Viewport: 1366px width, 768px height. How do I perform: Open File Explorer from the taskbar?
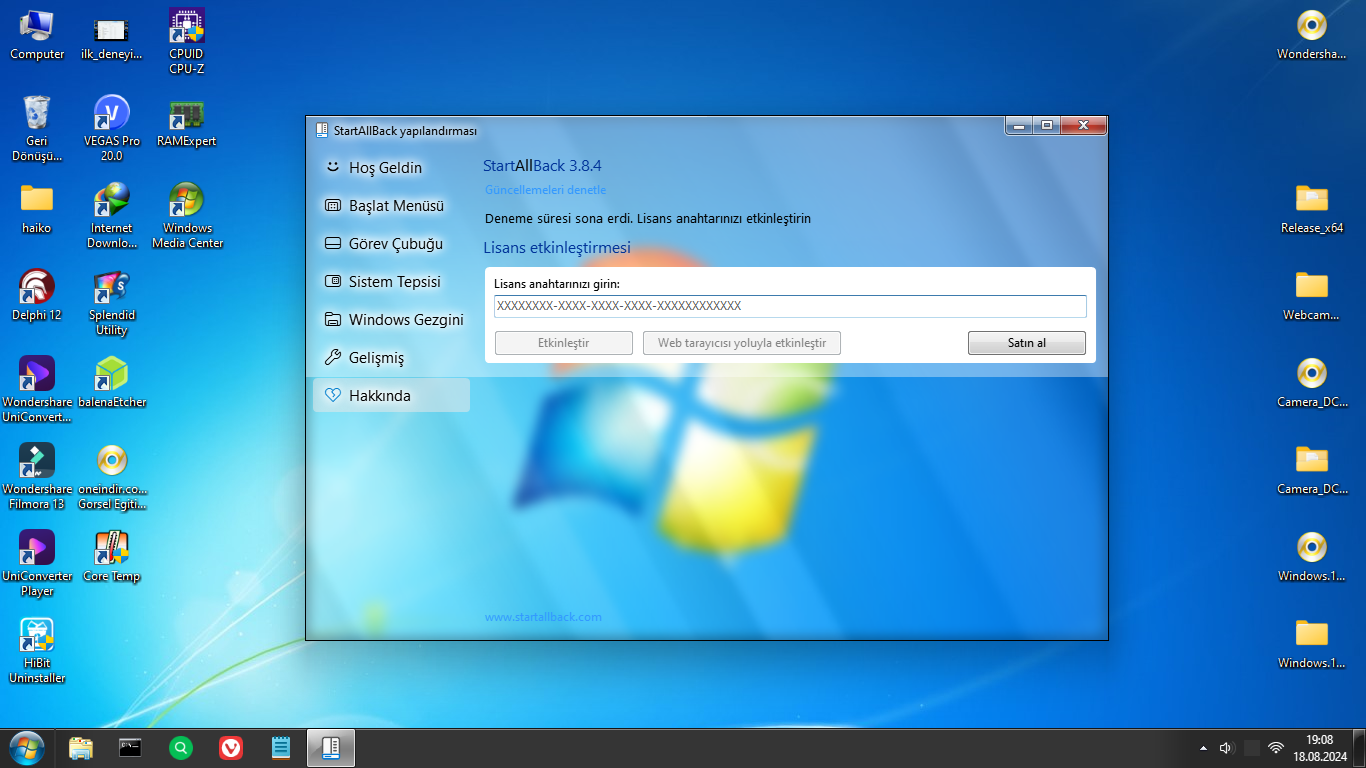pyautogui.click(x=80, y=747)
